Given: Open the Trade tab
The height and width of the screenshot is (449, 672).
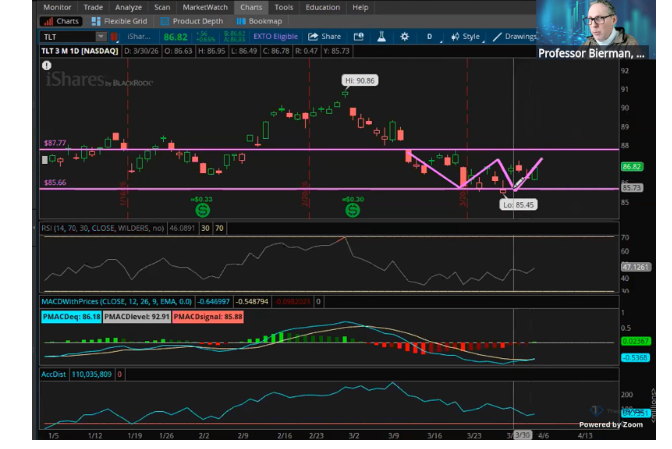Looking at the screenshot, I should (x=93, y=7).
